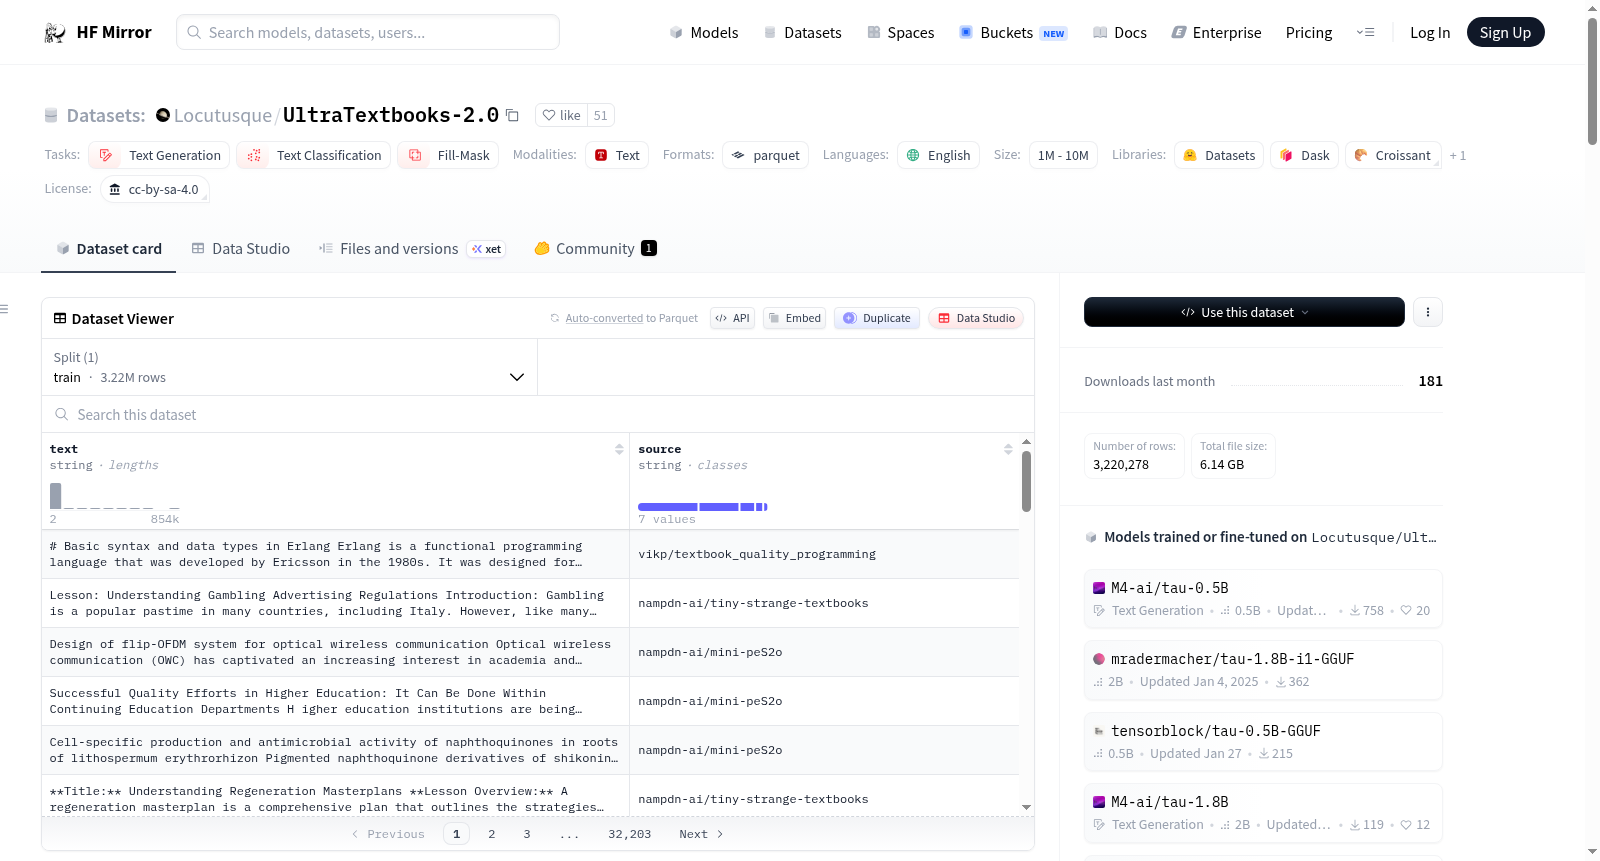Viewport: 1600px width, 861px height.
Task: Select the Dask library tag
Action: [1305, 155]
